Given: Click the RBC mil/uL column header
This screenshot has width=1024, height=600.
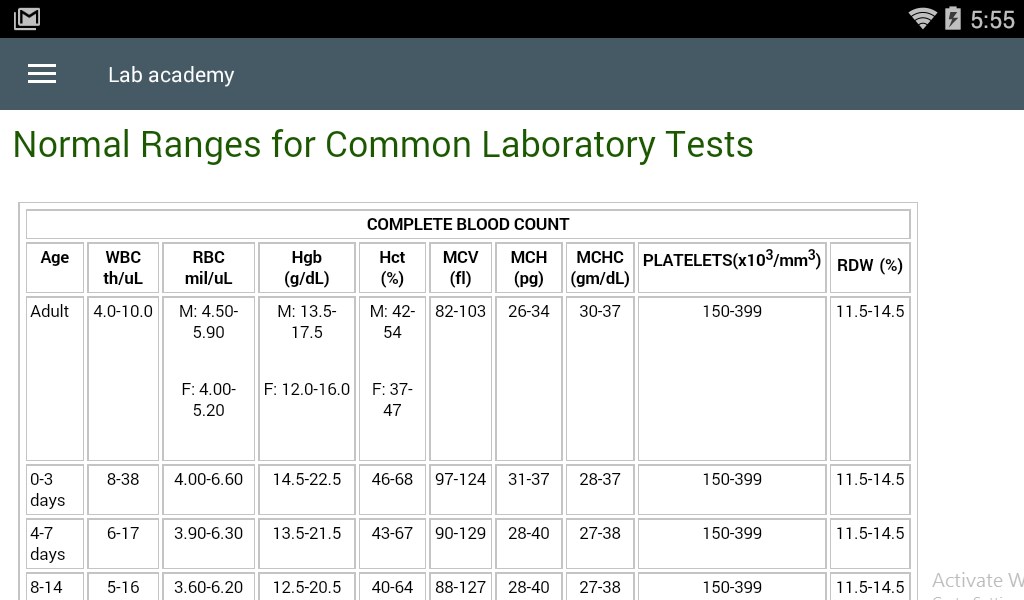Looking at the screenshot, I should (x=208, y=268).
